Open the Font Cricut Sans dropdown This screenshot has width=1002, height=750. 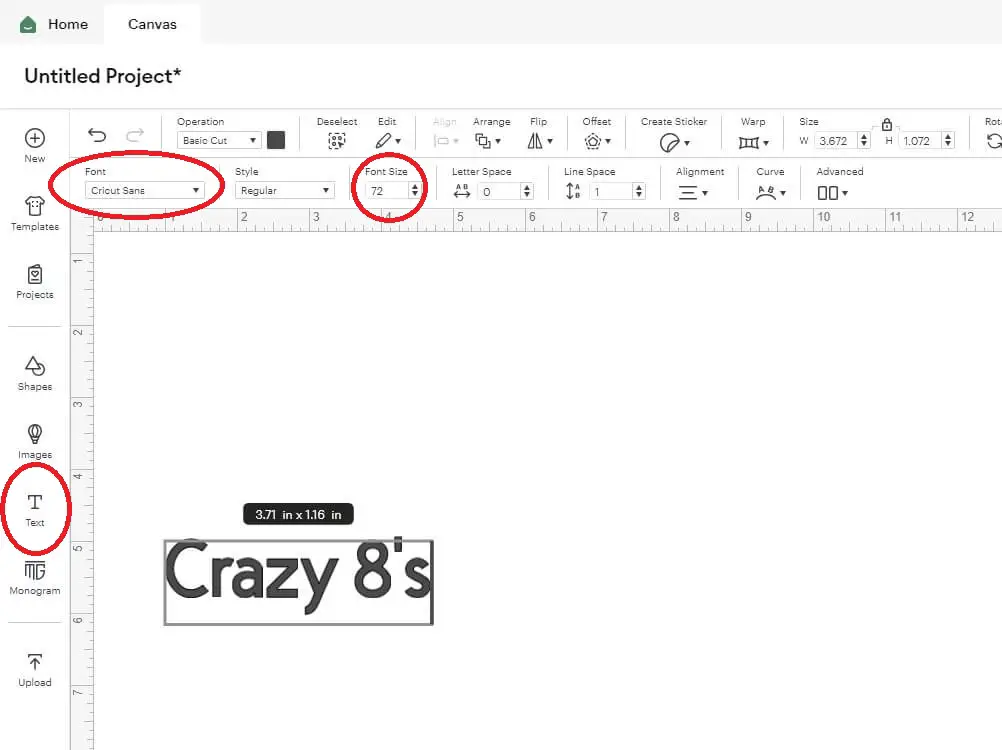tap(144, 190)
